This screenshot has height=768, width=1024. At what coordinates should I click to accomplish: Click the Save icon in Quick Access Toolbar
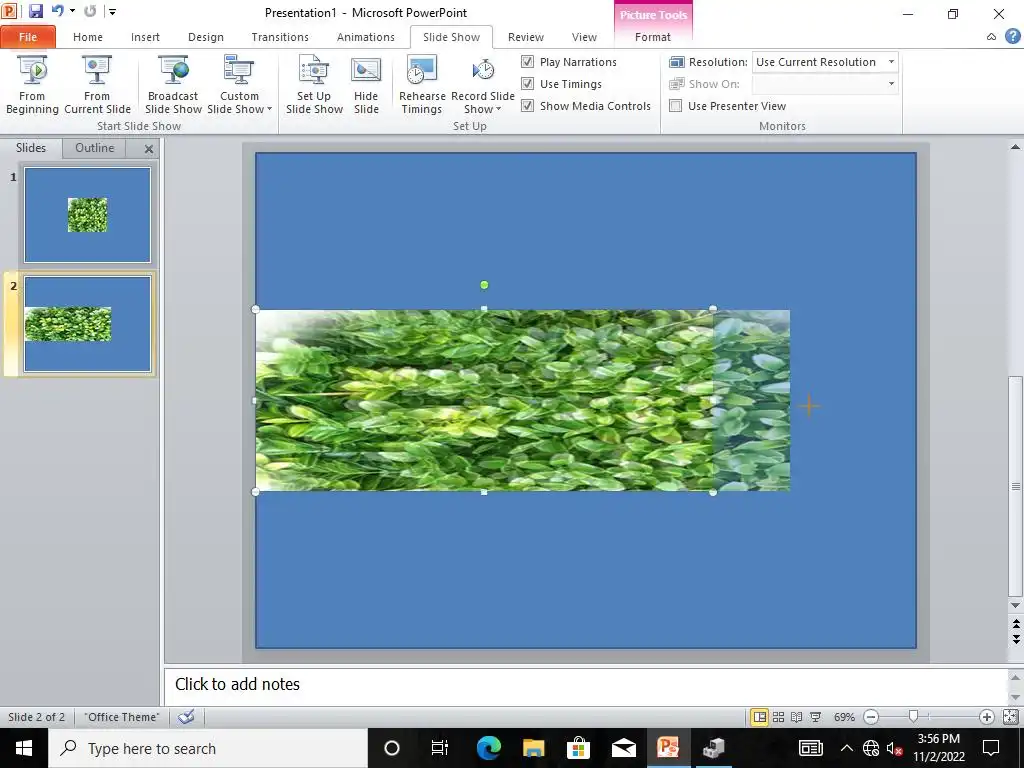click(35, 11)
